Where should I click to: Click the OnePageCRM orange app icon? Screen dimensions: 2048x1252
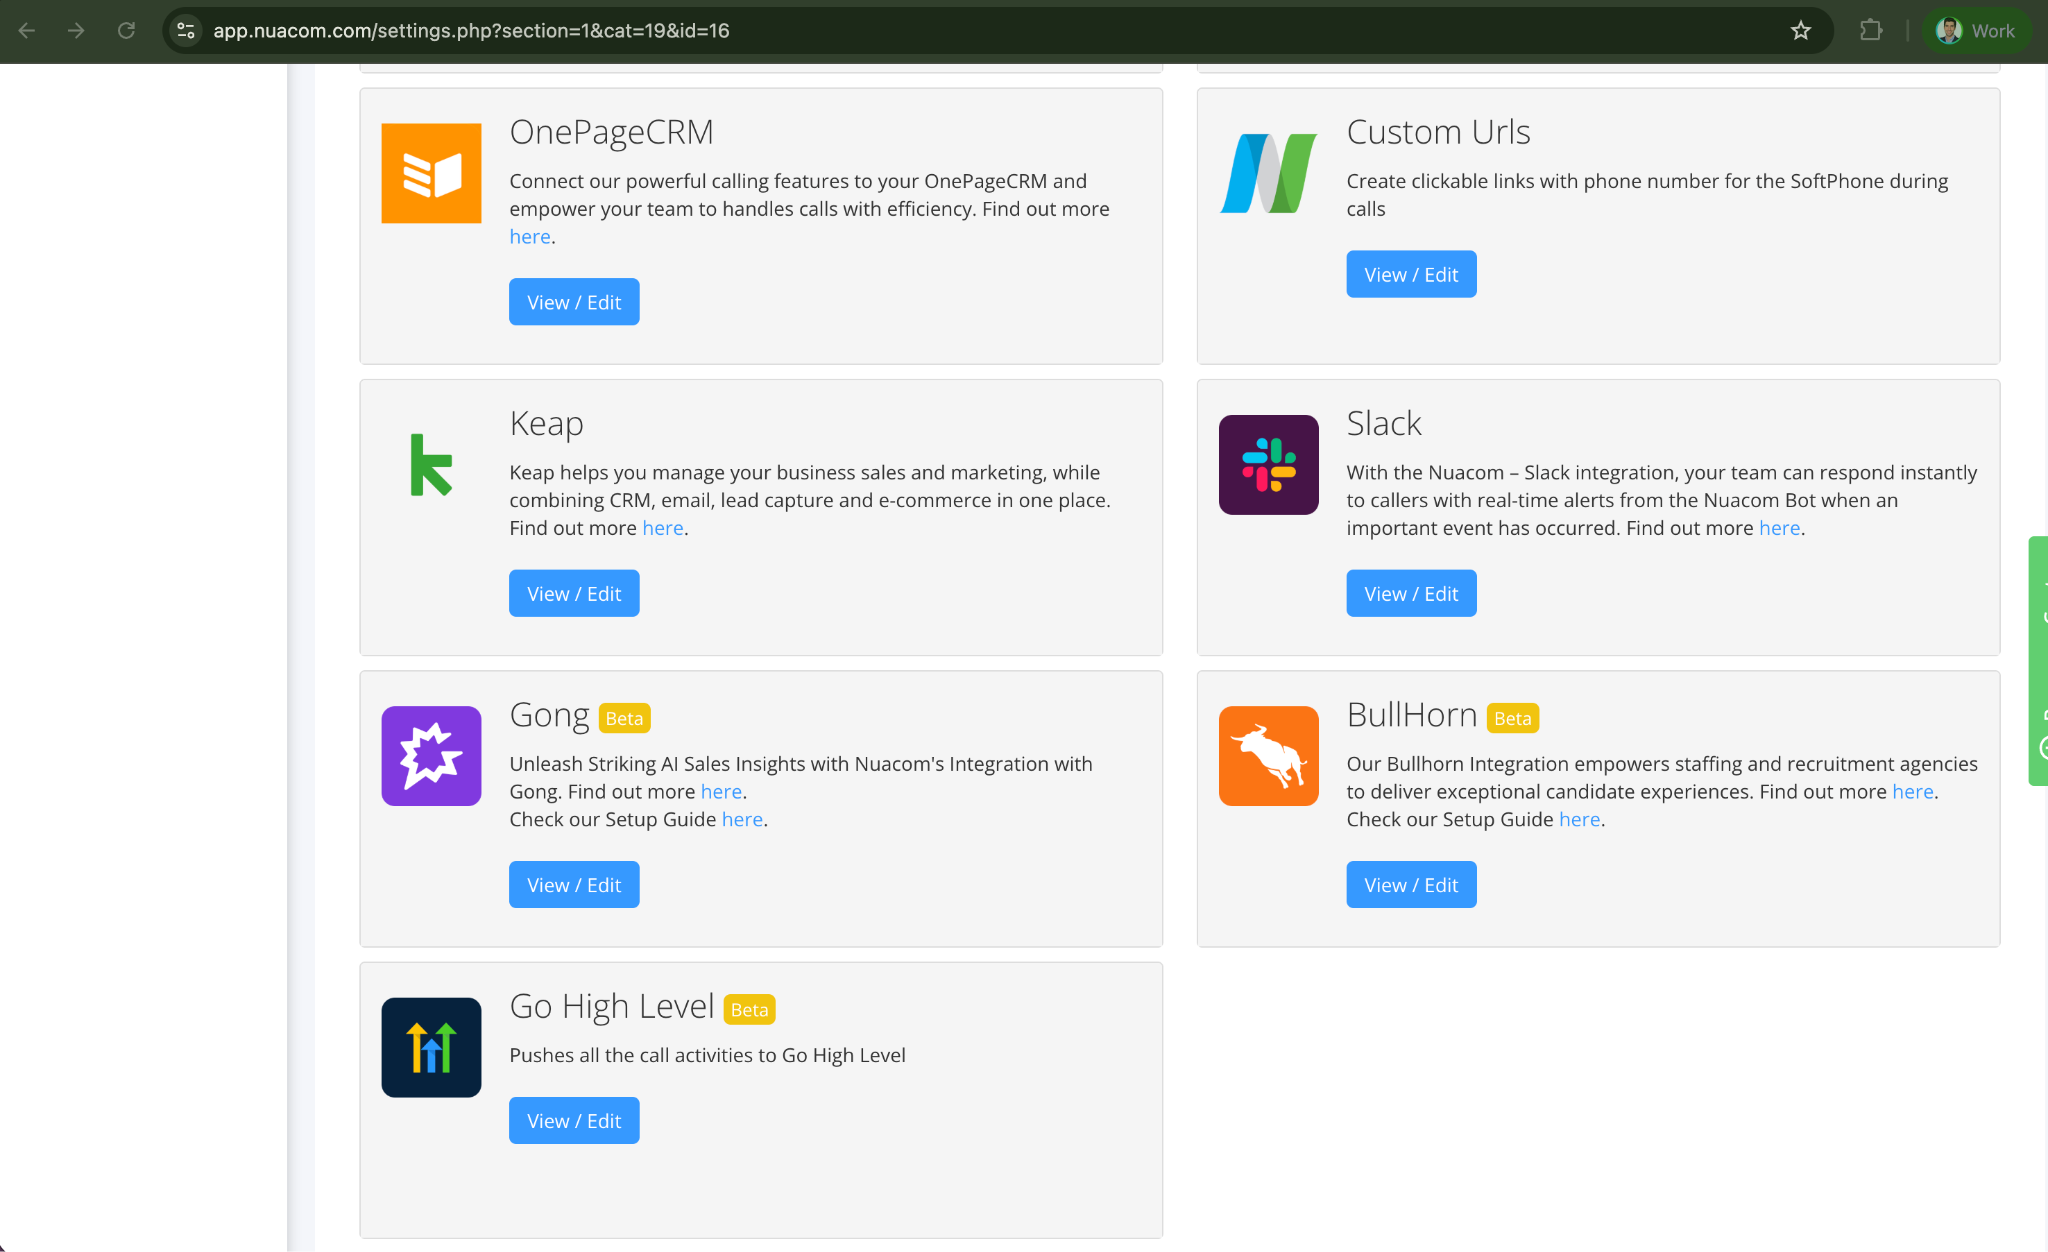click(431, 173)
